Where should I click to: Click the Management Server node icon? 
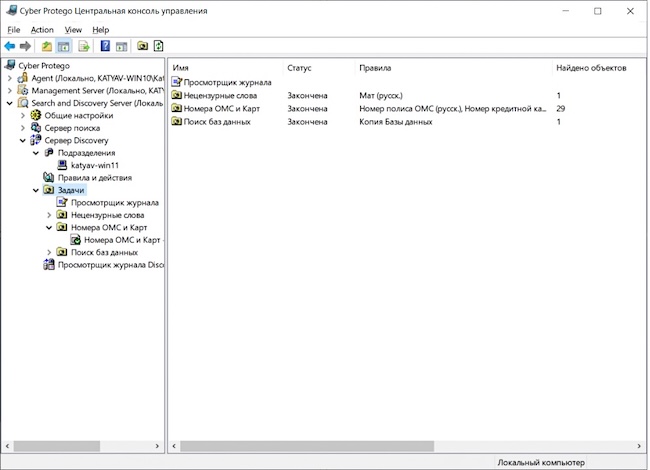(x=23, y=90)
